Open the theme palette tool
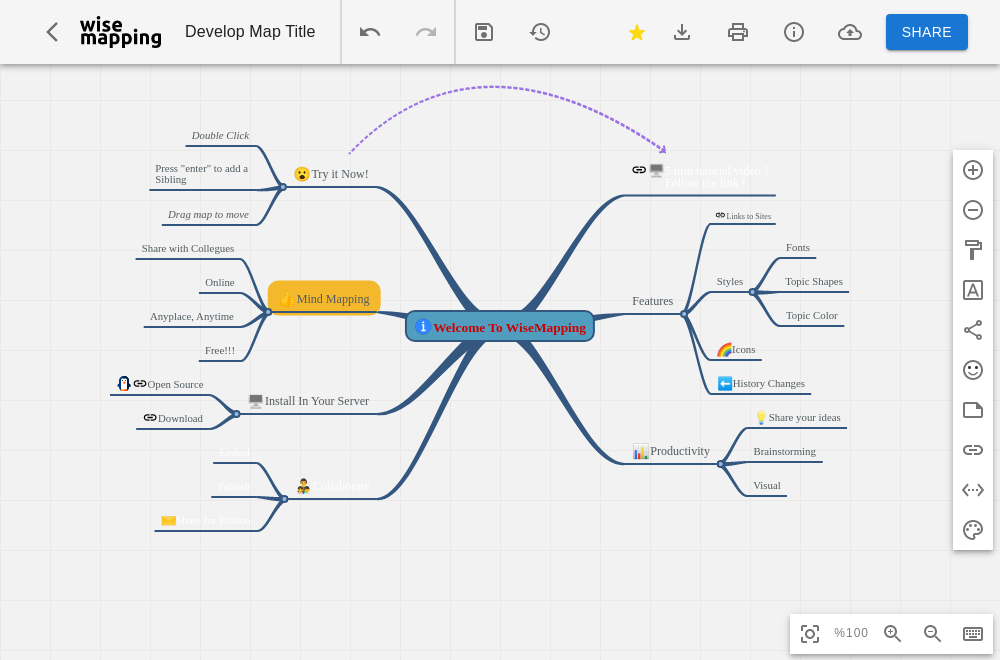The image size is (1000, 660). [973, 530]
